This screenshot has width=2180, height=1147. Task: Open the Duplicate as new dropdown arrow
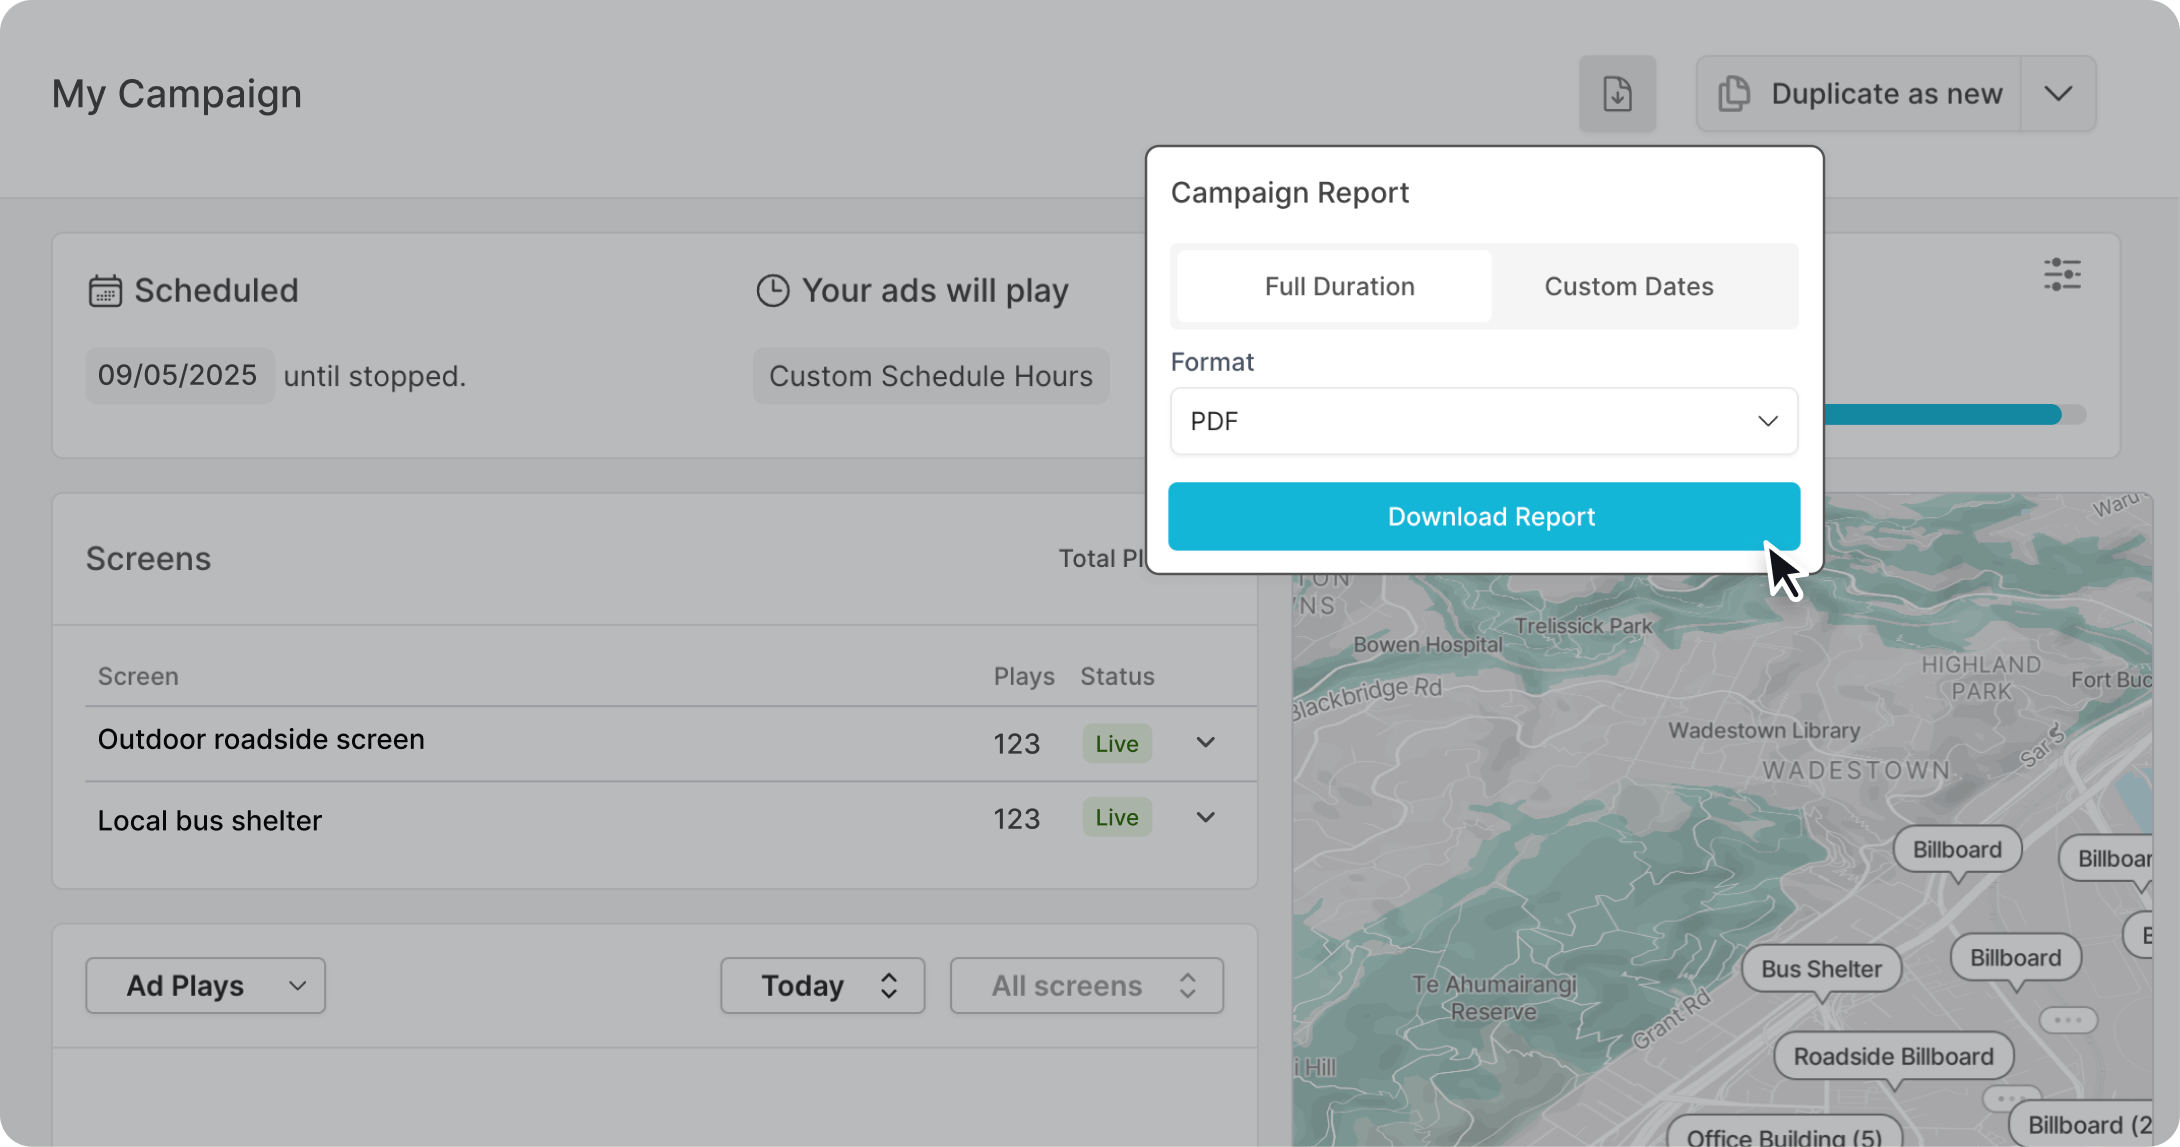click(2058, 94)
